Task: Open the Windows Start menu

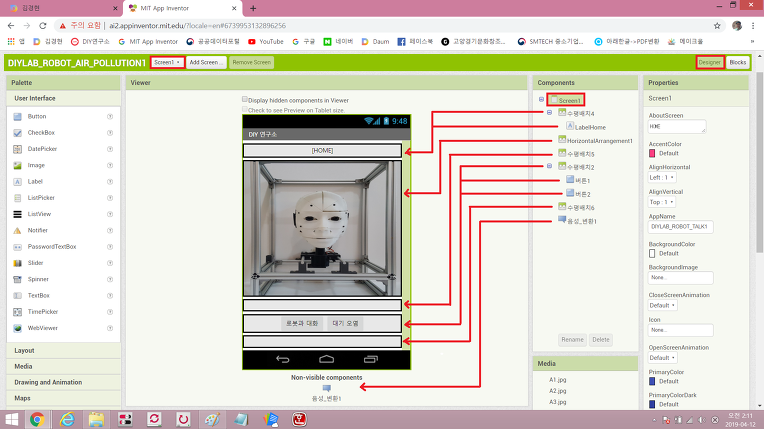Action: (12, 419)
